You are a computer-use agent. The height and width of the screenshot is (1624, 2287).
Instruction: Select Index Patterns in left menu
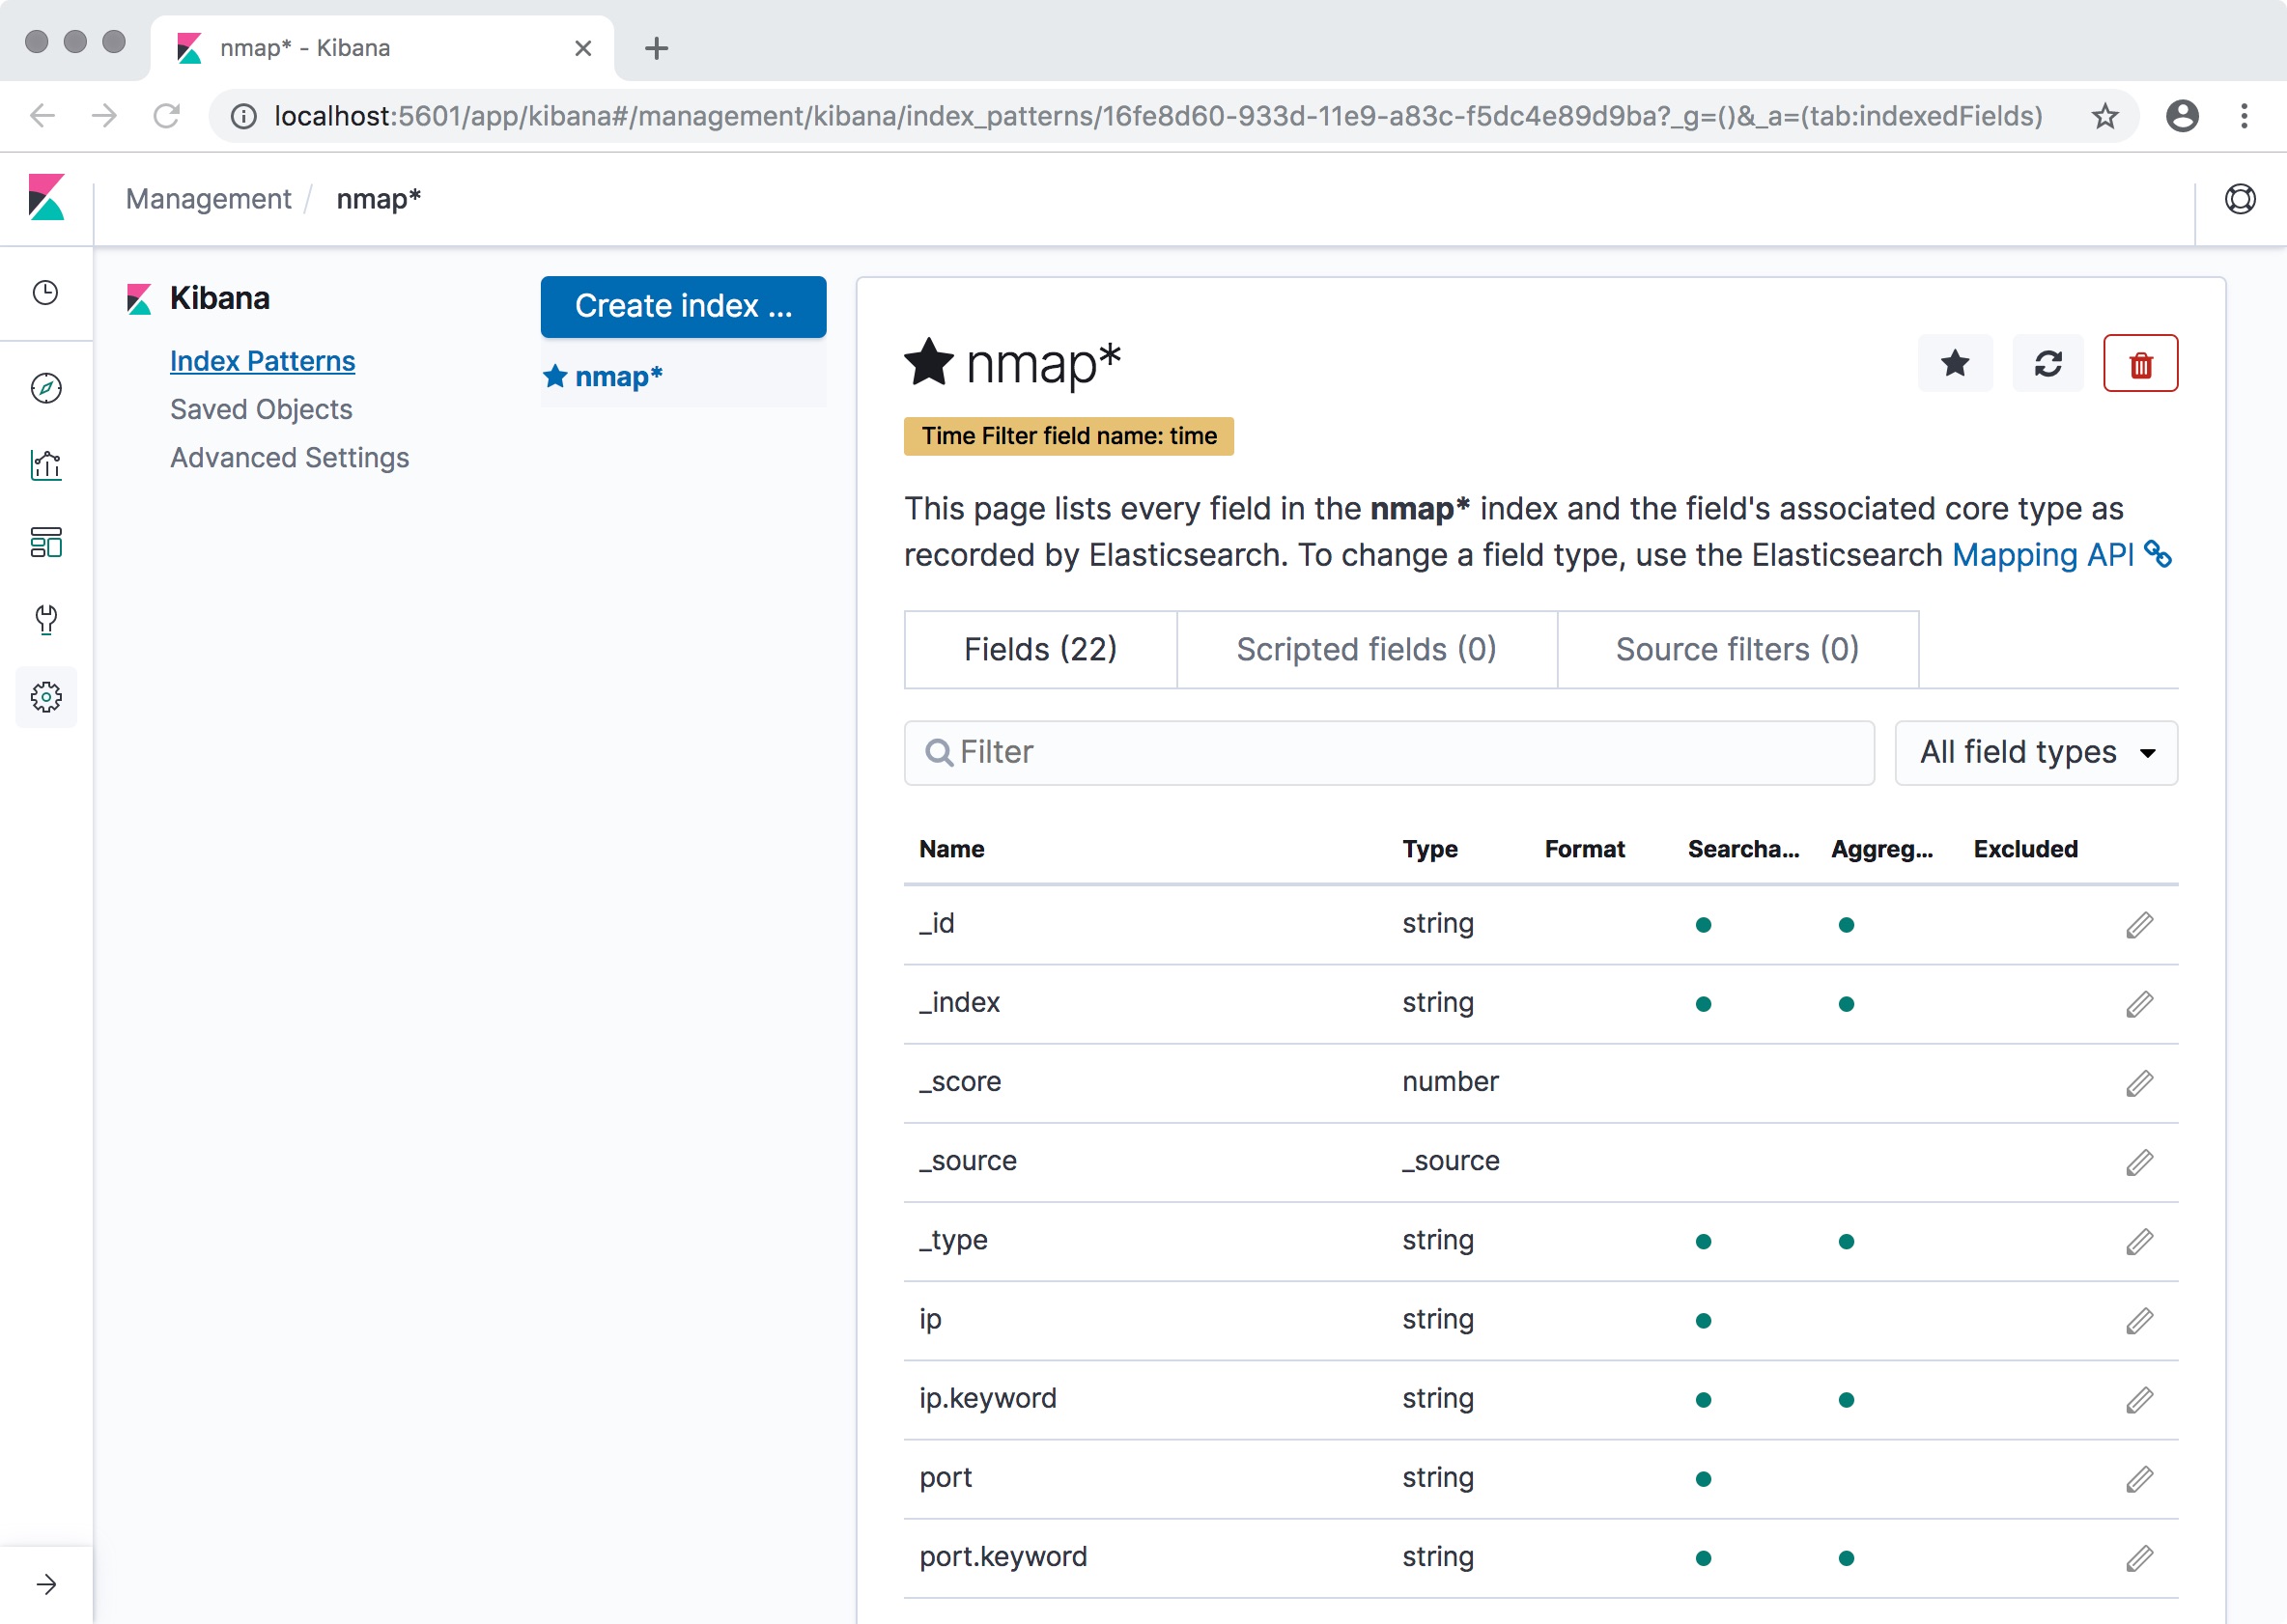[x=262, y=360]
